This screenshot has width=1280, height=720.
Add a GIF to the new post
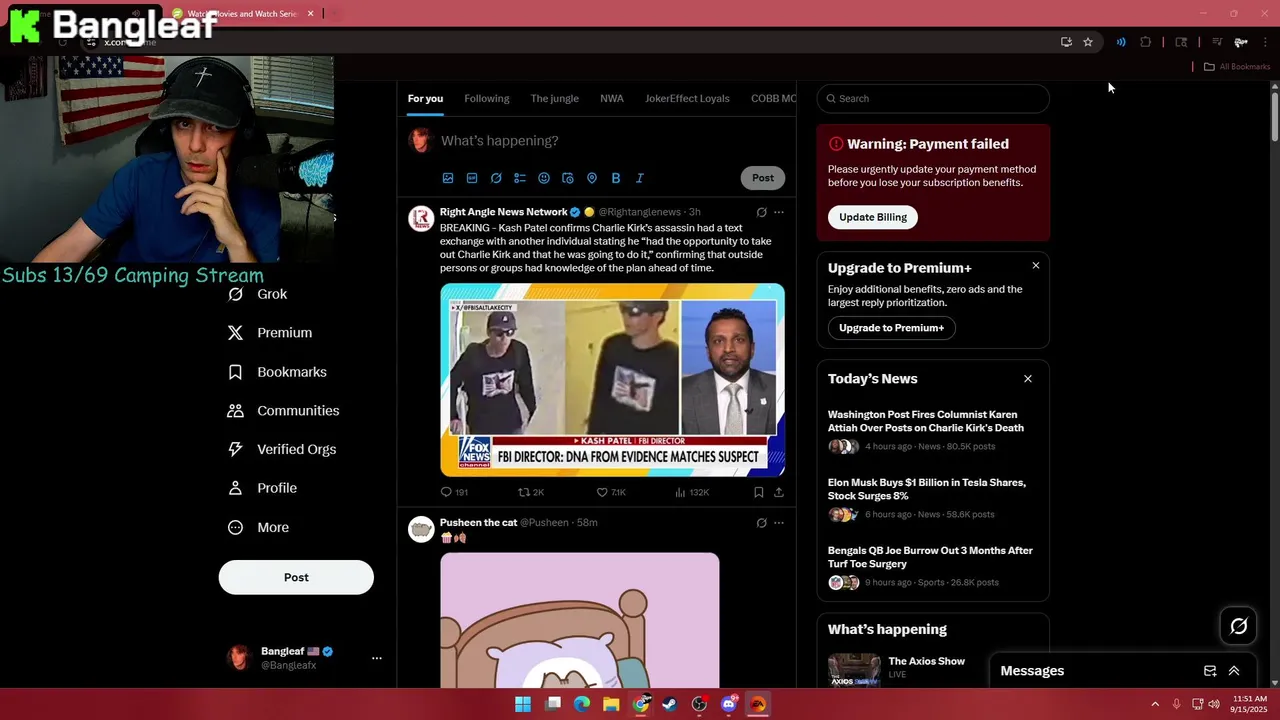pyautogui.click(x=472, y=178)
